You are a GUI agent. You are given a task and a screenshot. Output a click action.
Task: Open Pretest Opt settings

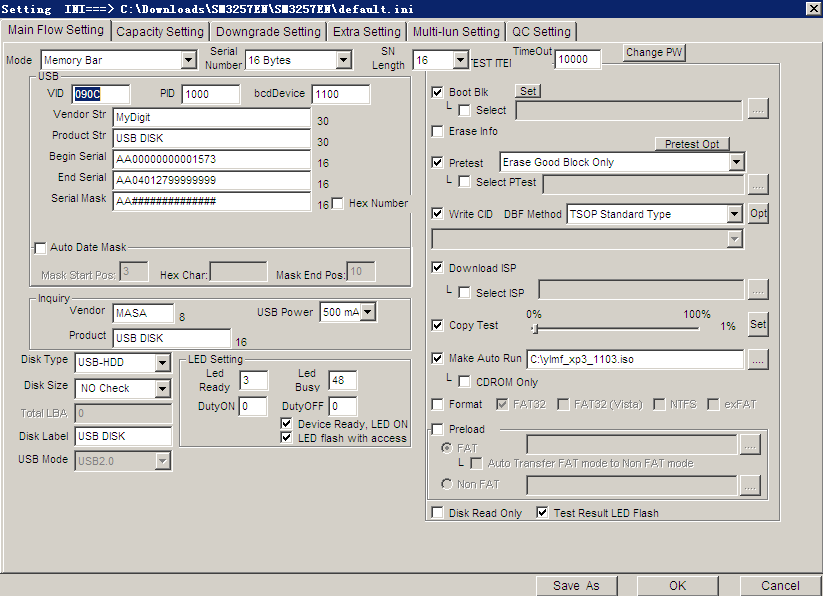click(x=692, y=144)
